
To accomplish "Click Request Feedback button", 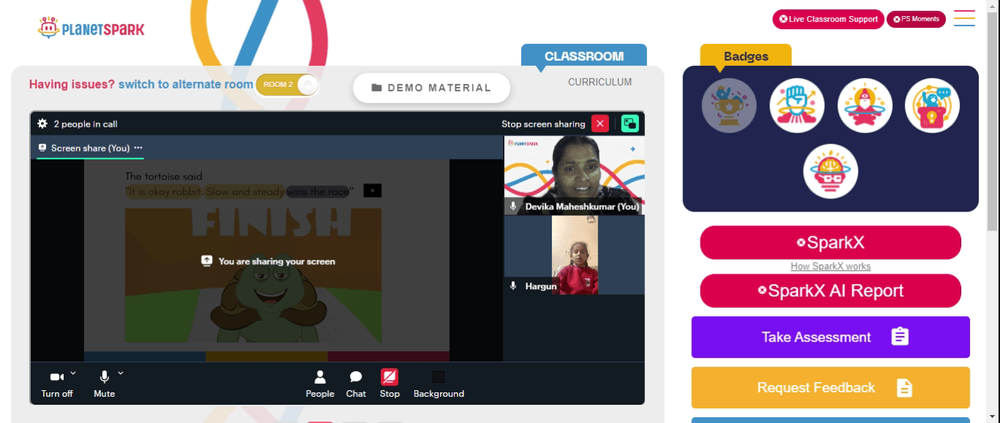I will click(x=830, y=387).
